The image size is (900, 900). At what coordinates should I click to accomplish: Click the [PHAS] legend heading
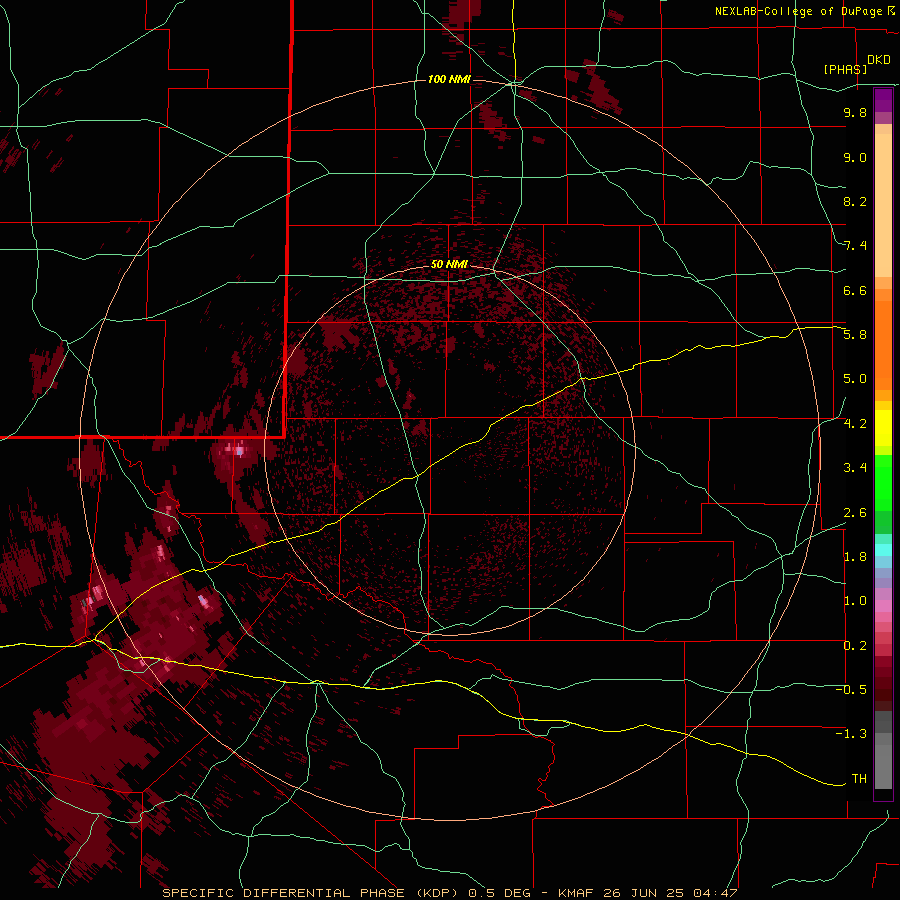coord(845,69)
